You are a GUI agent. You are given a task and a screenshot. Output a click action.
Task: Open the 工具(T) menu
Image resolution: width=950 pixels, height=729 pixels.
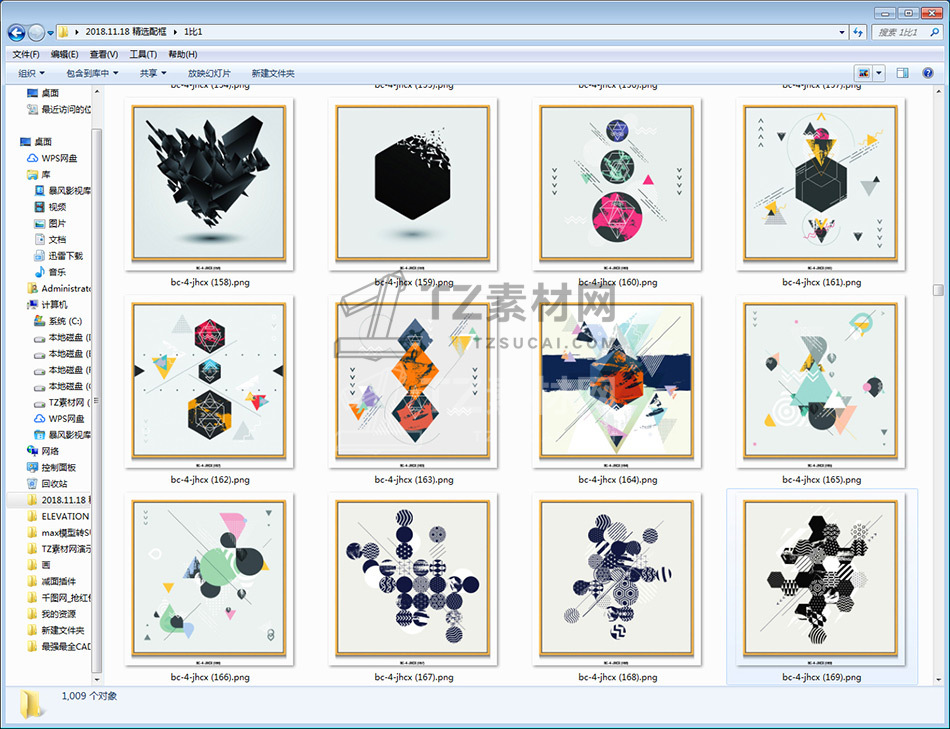(x=143, y=54)
